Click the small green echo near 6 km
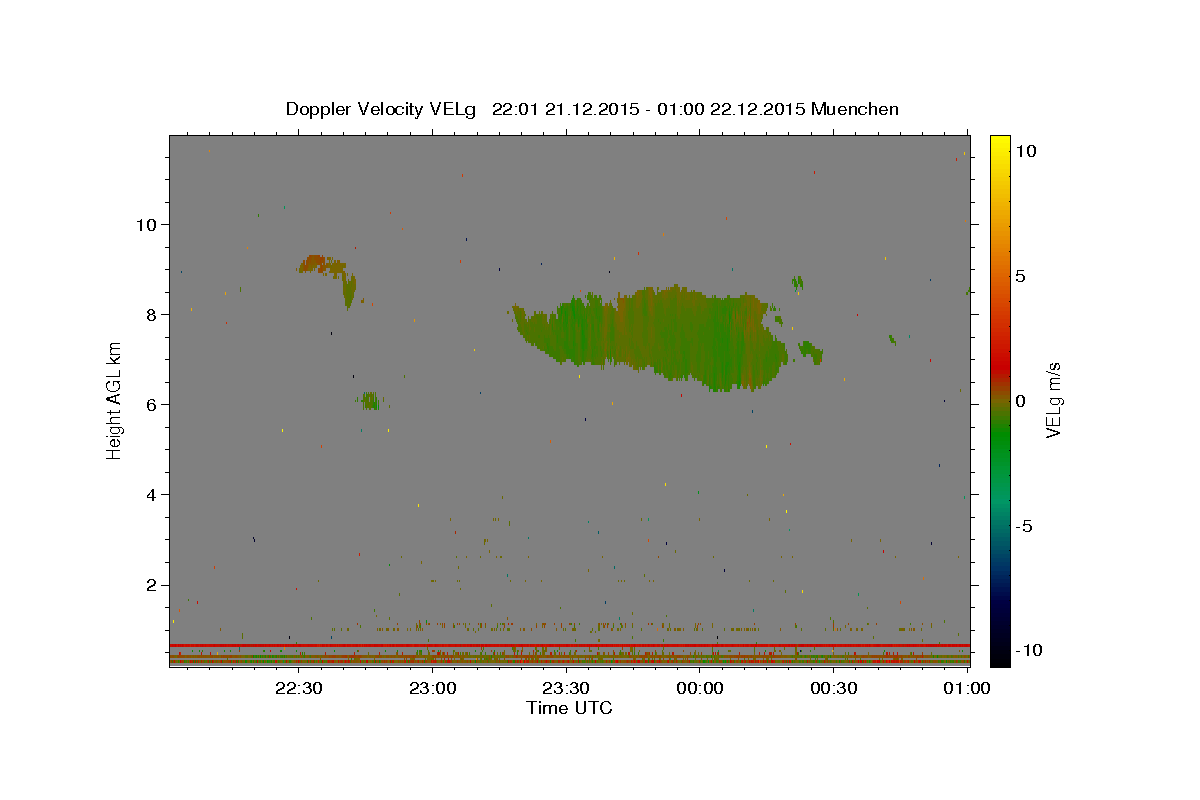The image size is (1200, 800). click(371, 400)
